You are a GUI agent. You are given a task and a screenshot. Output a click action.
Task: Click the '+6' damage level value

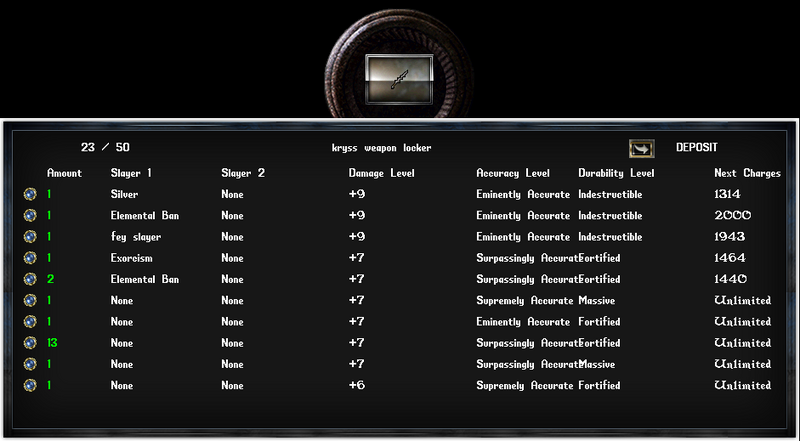[x=357, y=385]
